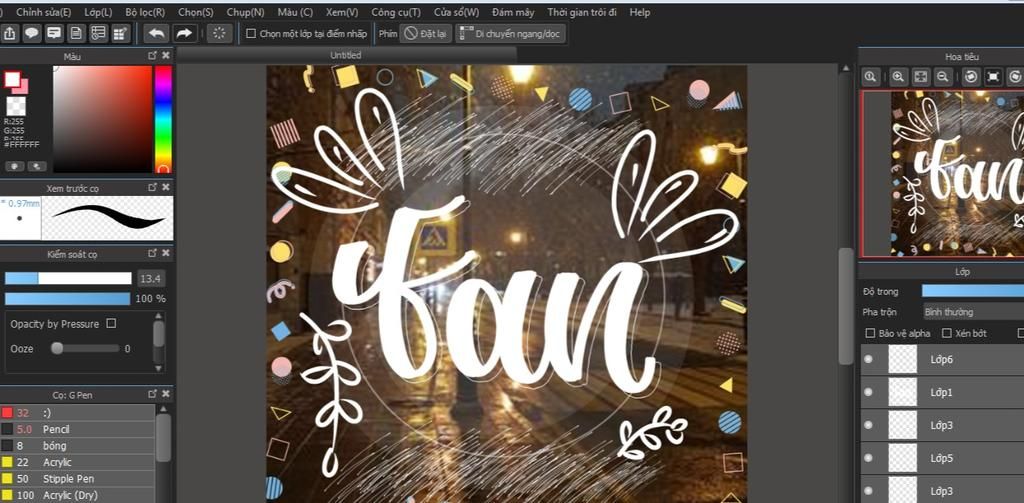Open the Lớp(L) menu
Screen dimensions: 1024x503
coord(98,12)
